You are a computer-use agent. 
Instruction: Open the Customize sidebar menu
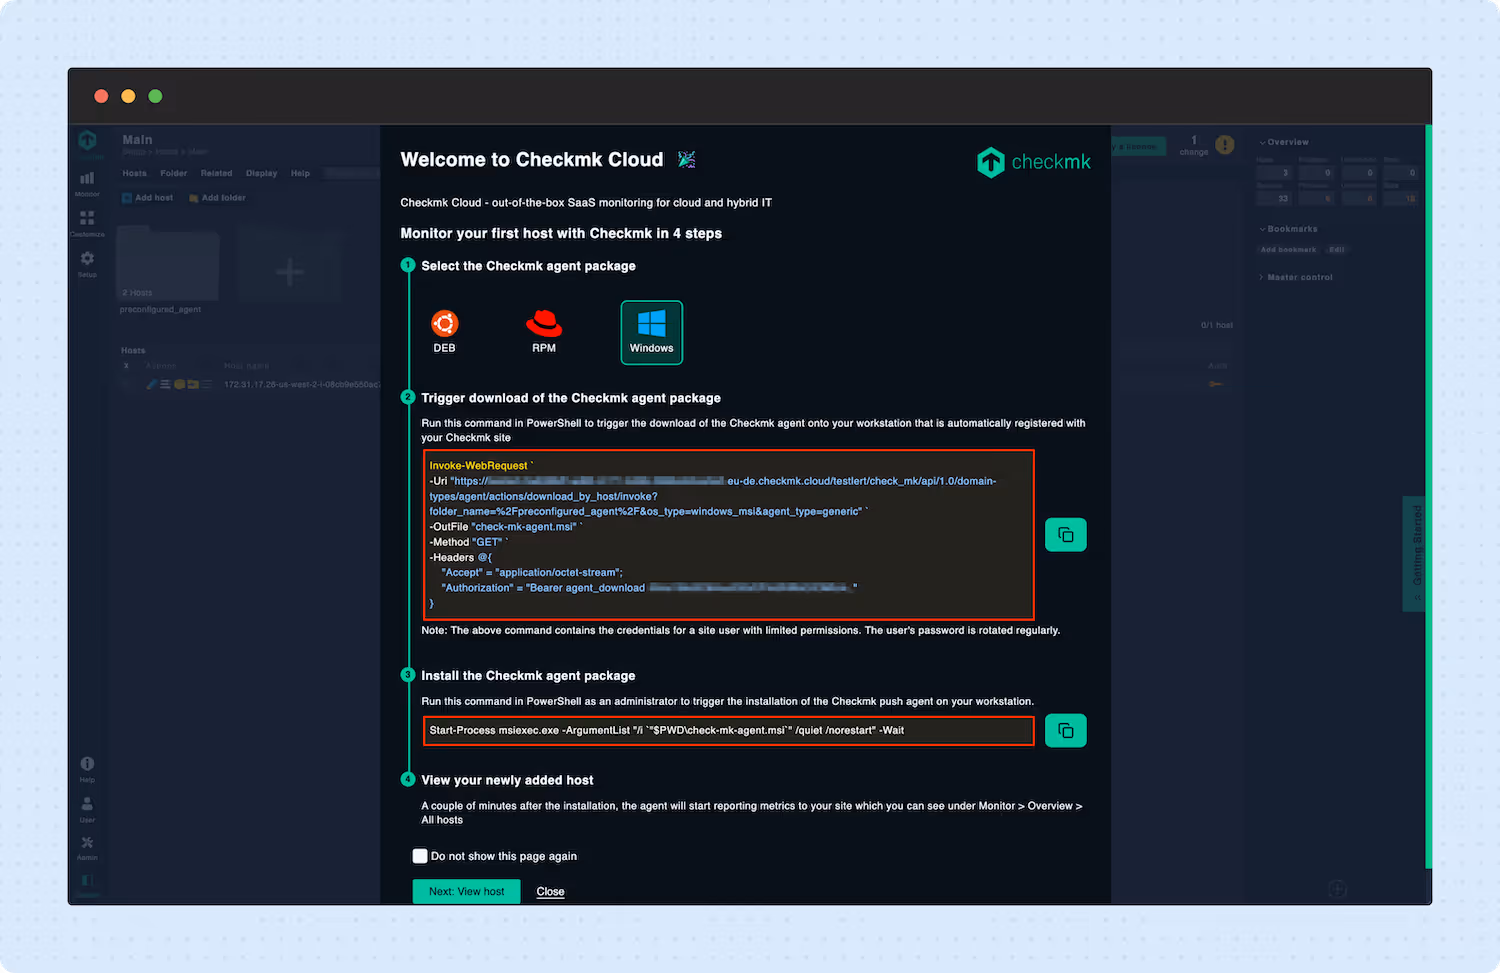point(87,223)
